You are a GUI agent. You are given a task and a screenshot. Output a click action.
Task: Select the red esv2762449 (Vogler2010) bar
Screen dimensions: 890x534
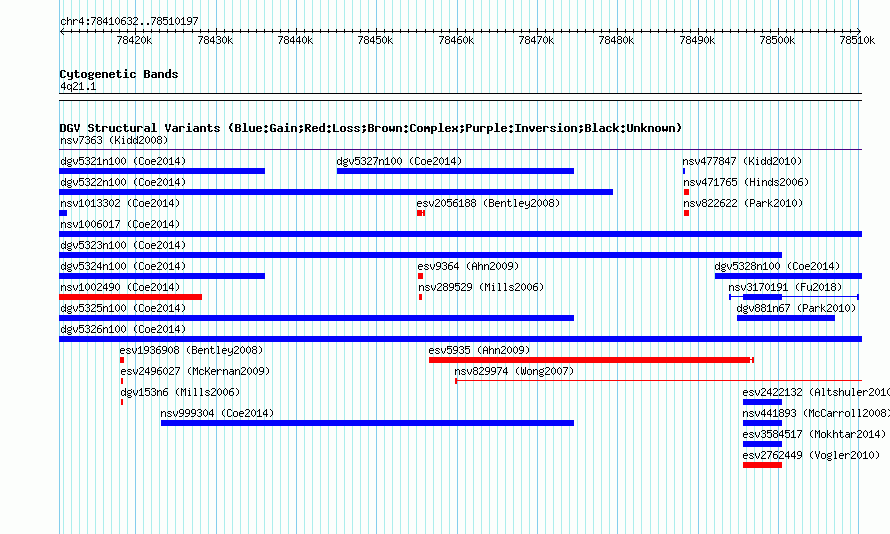coord(762,465)
